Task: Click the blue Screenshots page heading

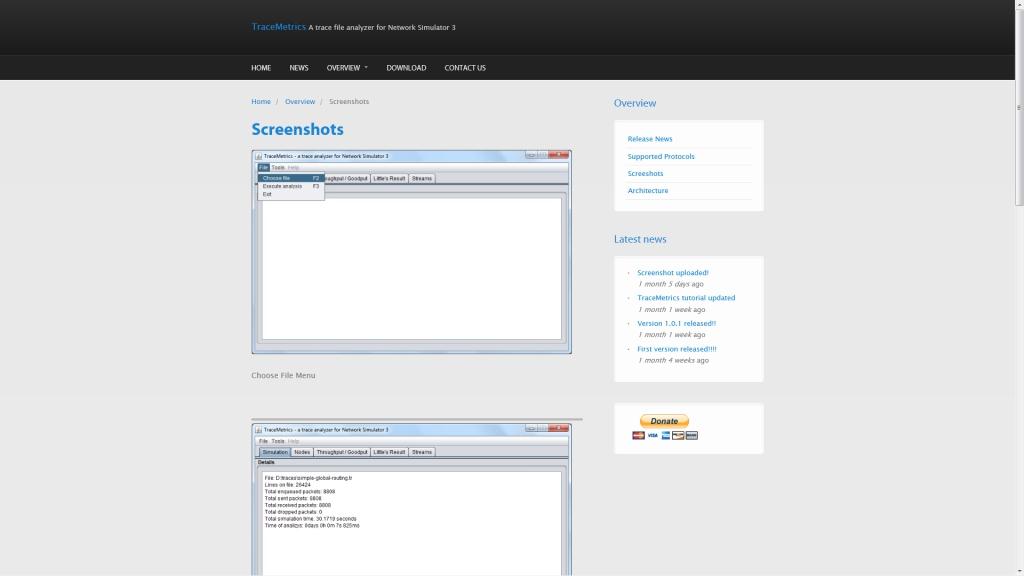Action: pos(297,129)
